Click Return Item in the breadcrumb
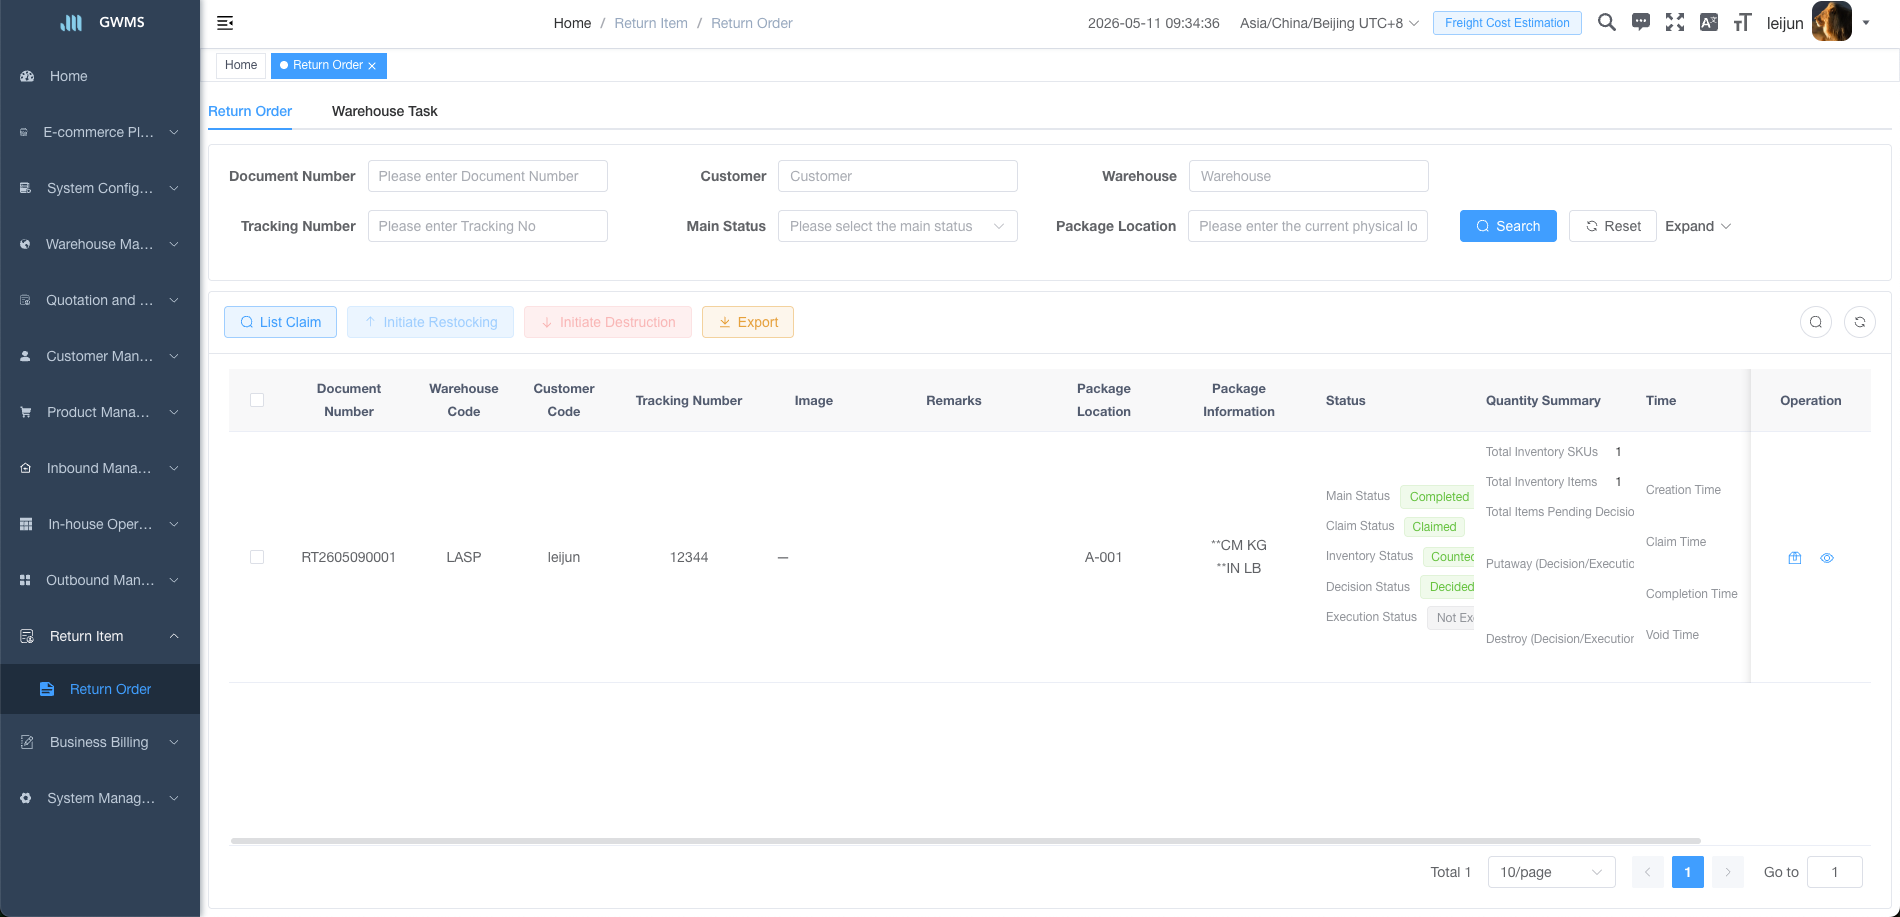Image resolution: width=1900 pixels, height=917 pixels. click(651, 23)
